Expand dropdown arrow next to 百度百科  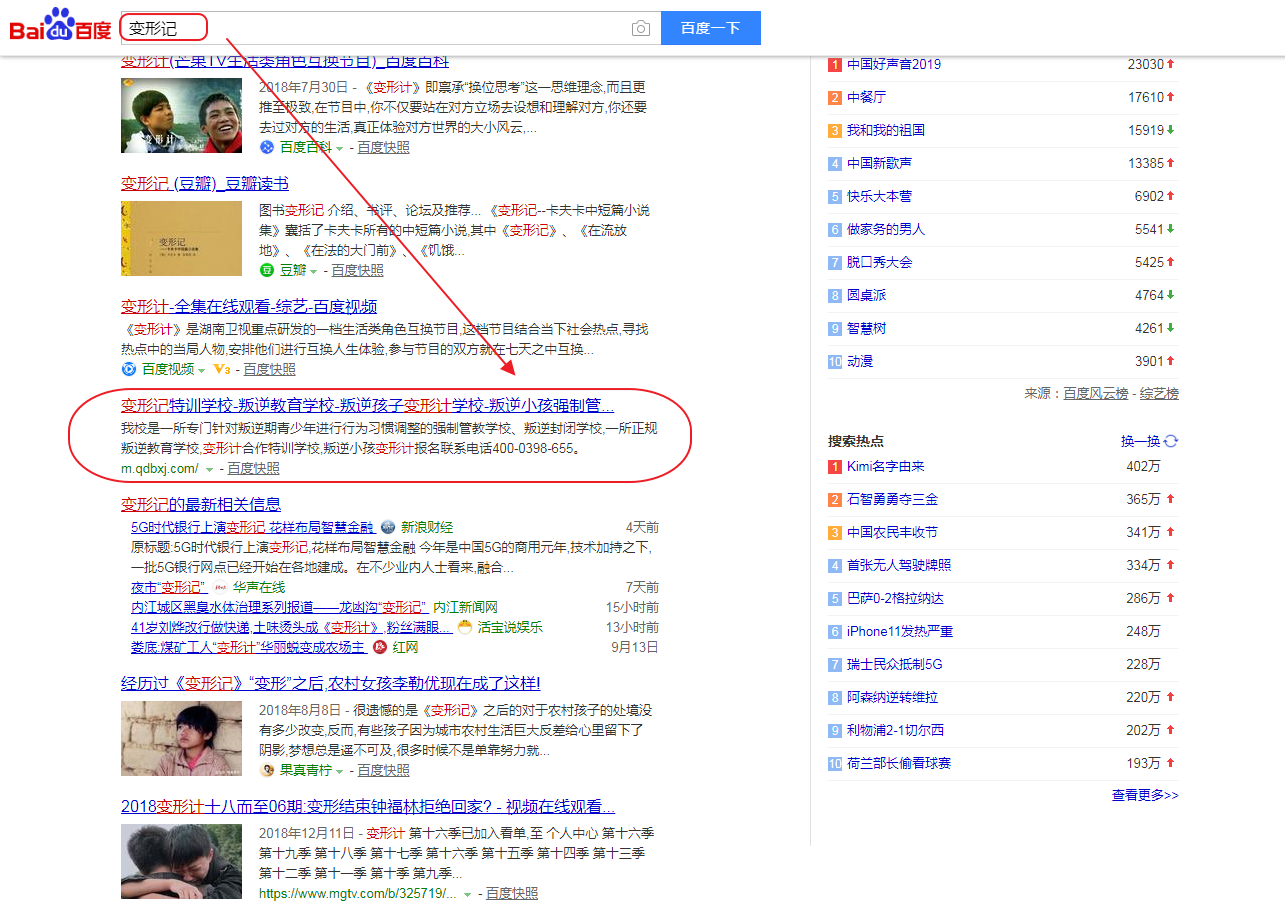(x=340, y=148)
